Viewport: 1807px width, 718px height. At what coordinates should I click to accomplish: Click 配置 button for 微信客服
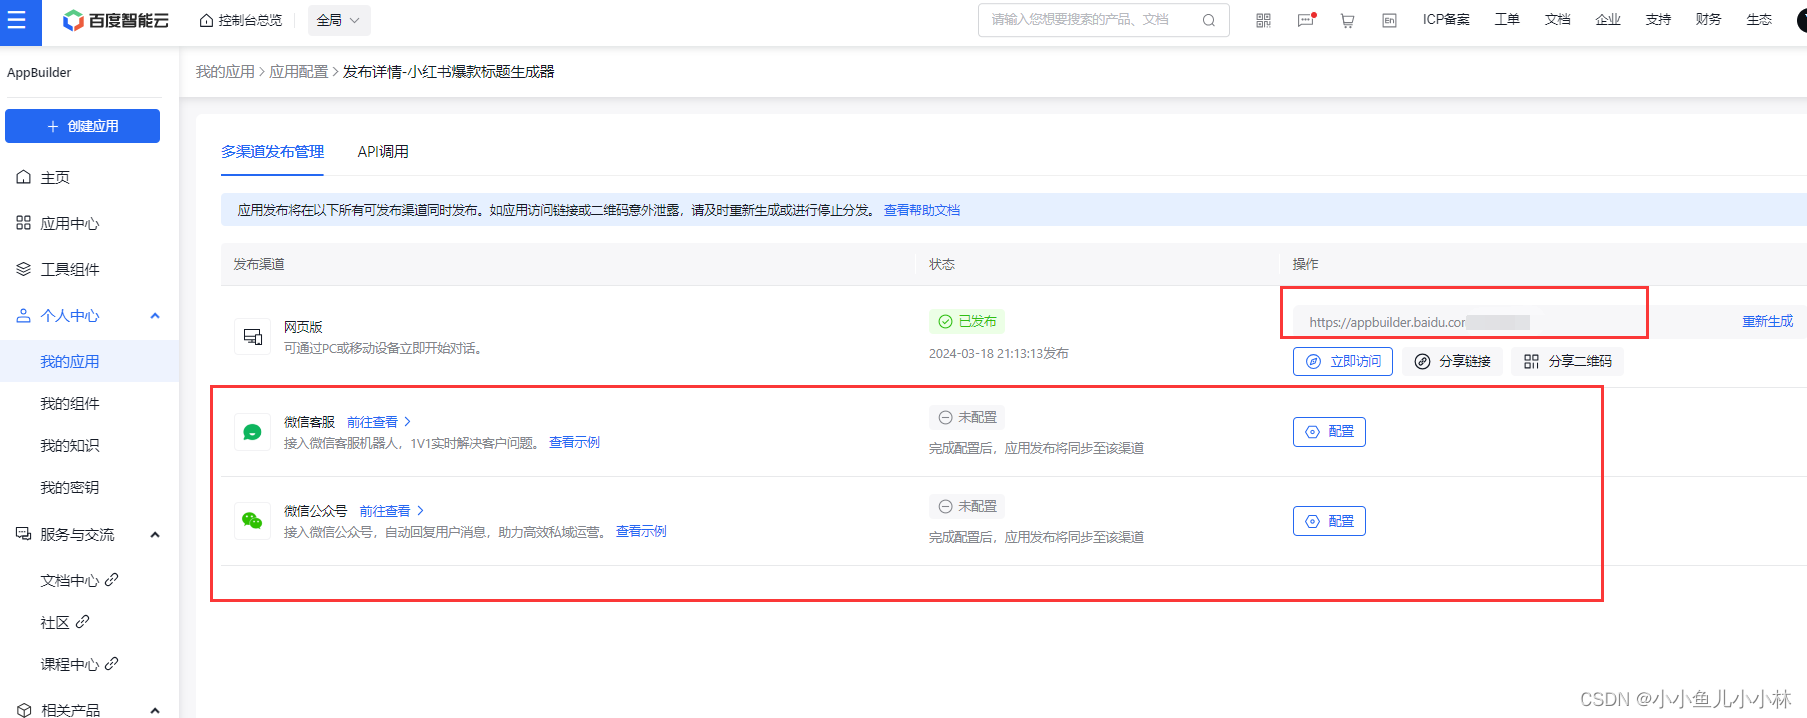[x=1329, y=432]
